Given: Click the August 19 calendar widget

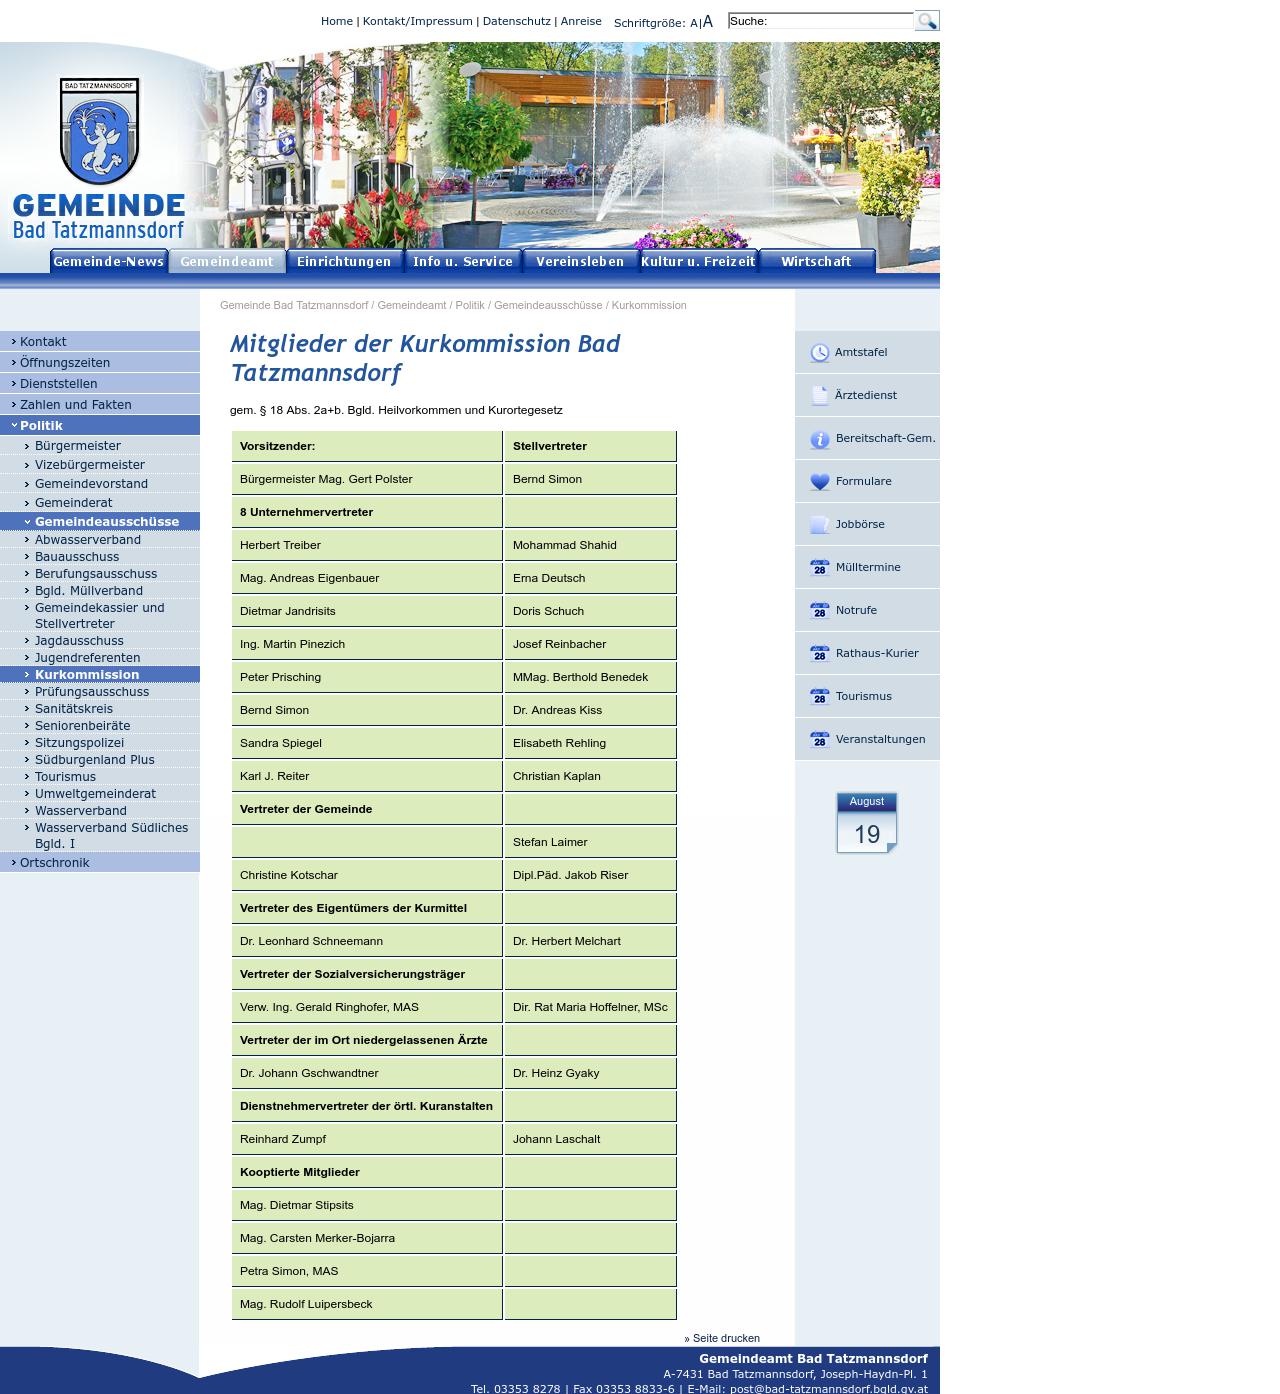Looking at the screenshot, I should pos(867,823).
